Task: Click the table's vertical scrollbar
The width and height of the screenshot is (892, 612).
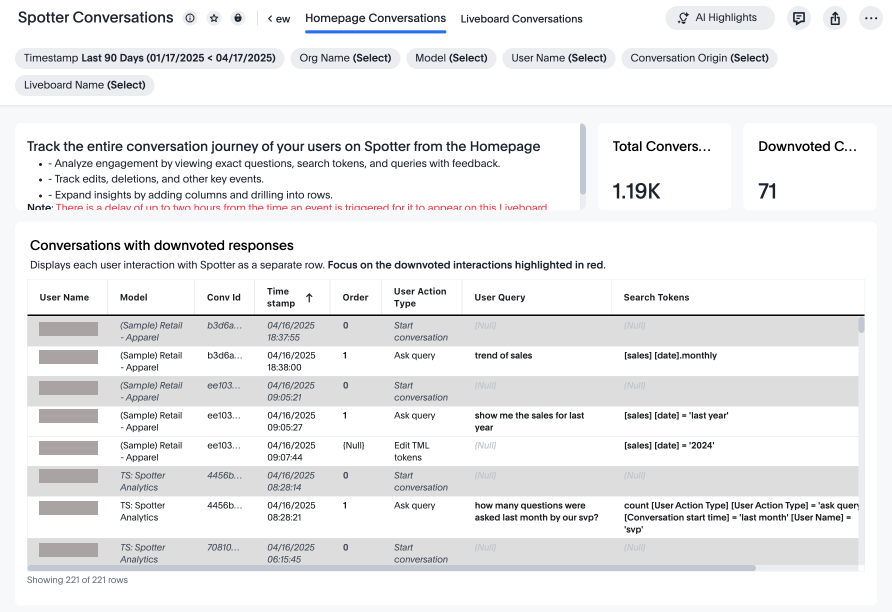Action: tap(861, 326)
